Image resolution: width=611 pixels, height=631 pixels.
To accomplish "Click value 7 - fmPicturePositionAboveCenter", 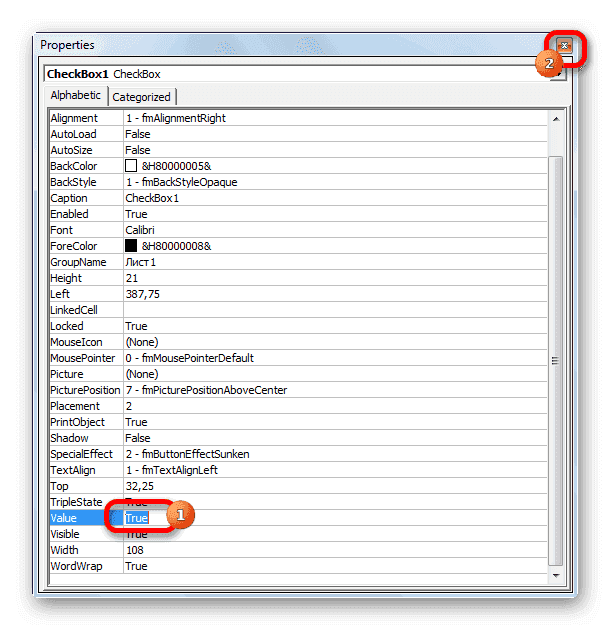I will pos(206,390).
